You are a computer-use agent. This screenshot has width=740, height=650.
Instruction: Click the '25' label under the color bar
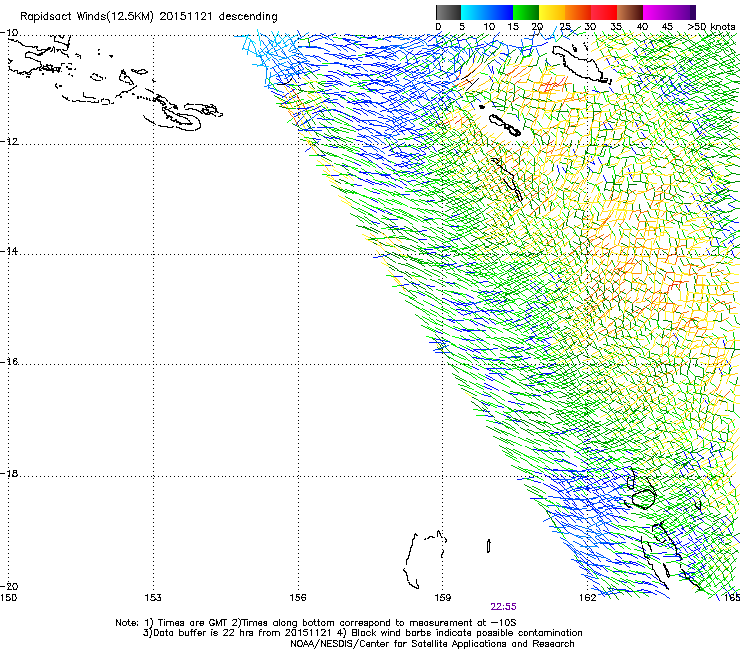click(x=565, y=27)
